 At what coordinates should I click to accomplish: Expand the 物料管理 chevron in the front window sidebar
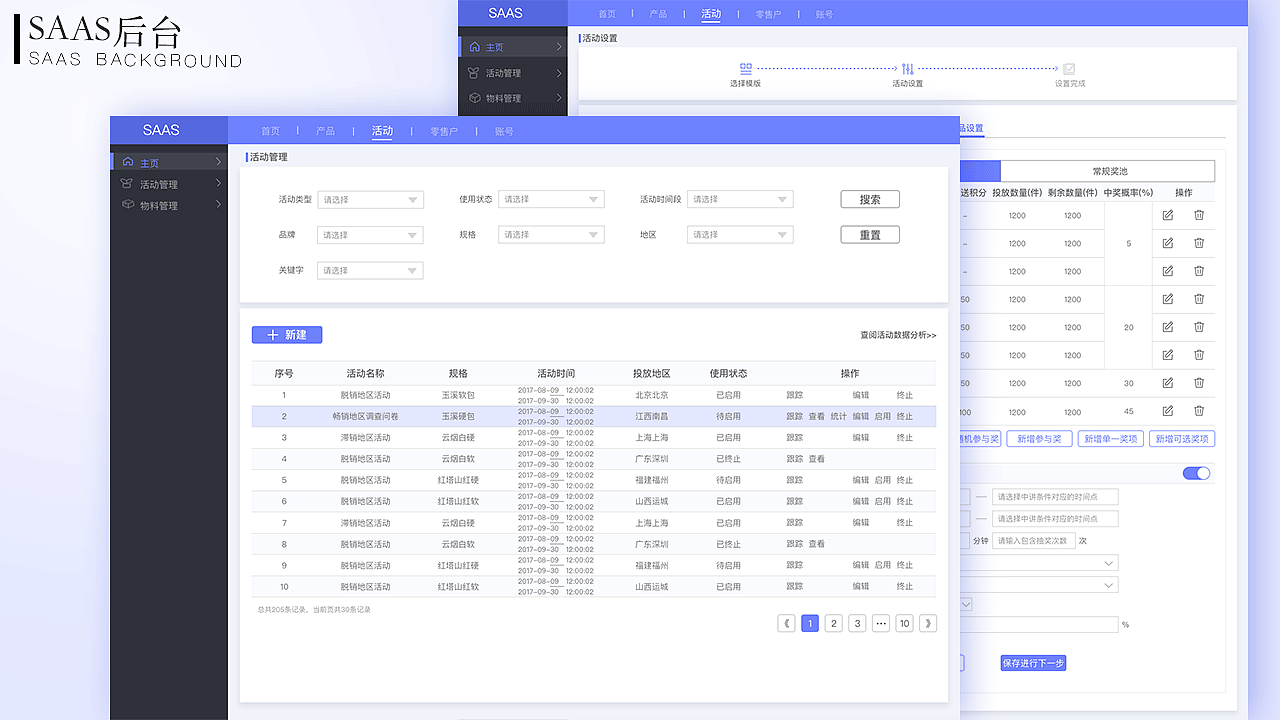pyautogui.click(x=218, y=205)
